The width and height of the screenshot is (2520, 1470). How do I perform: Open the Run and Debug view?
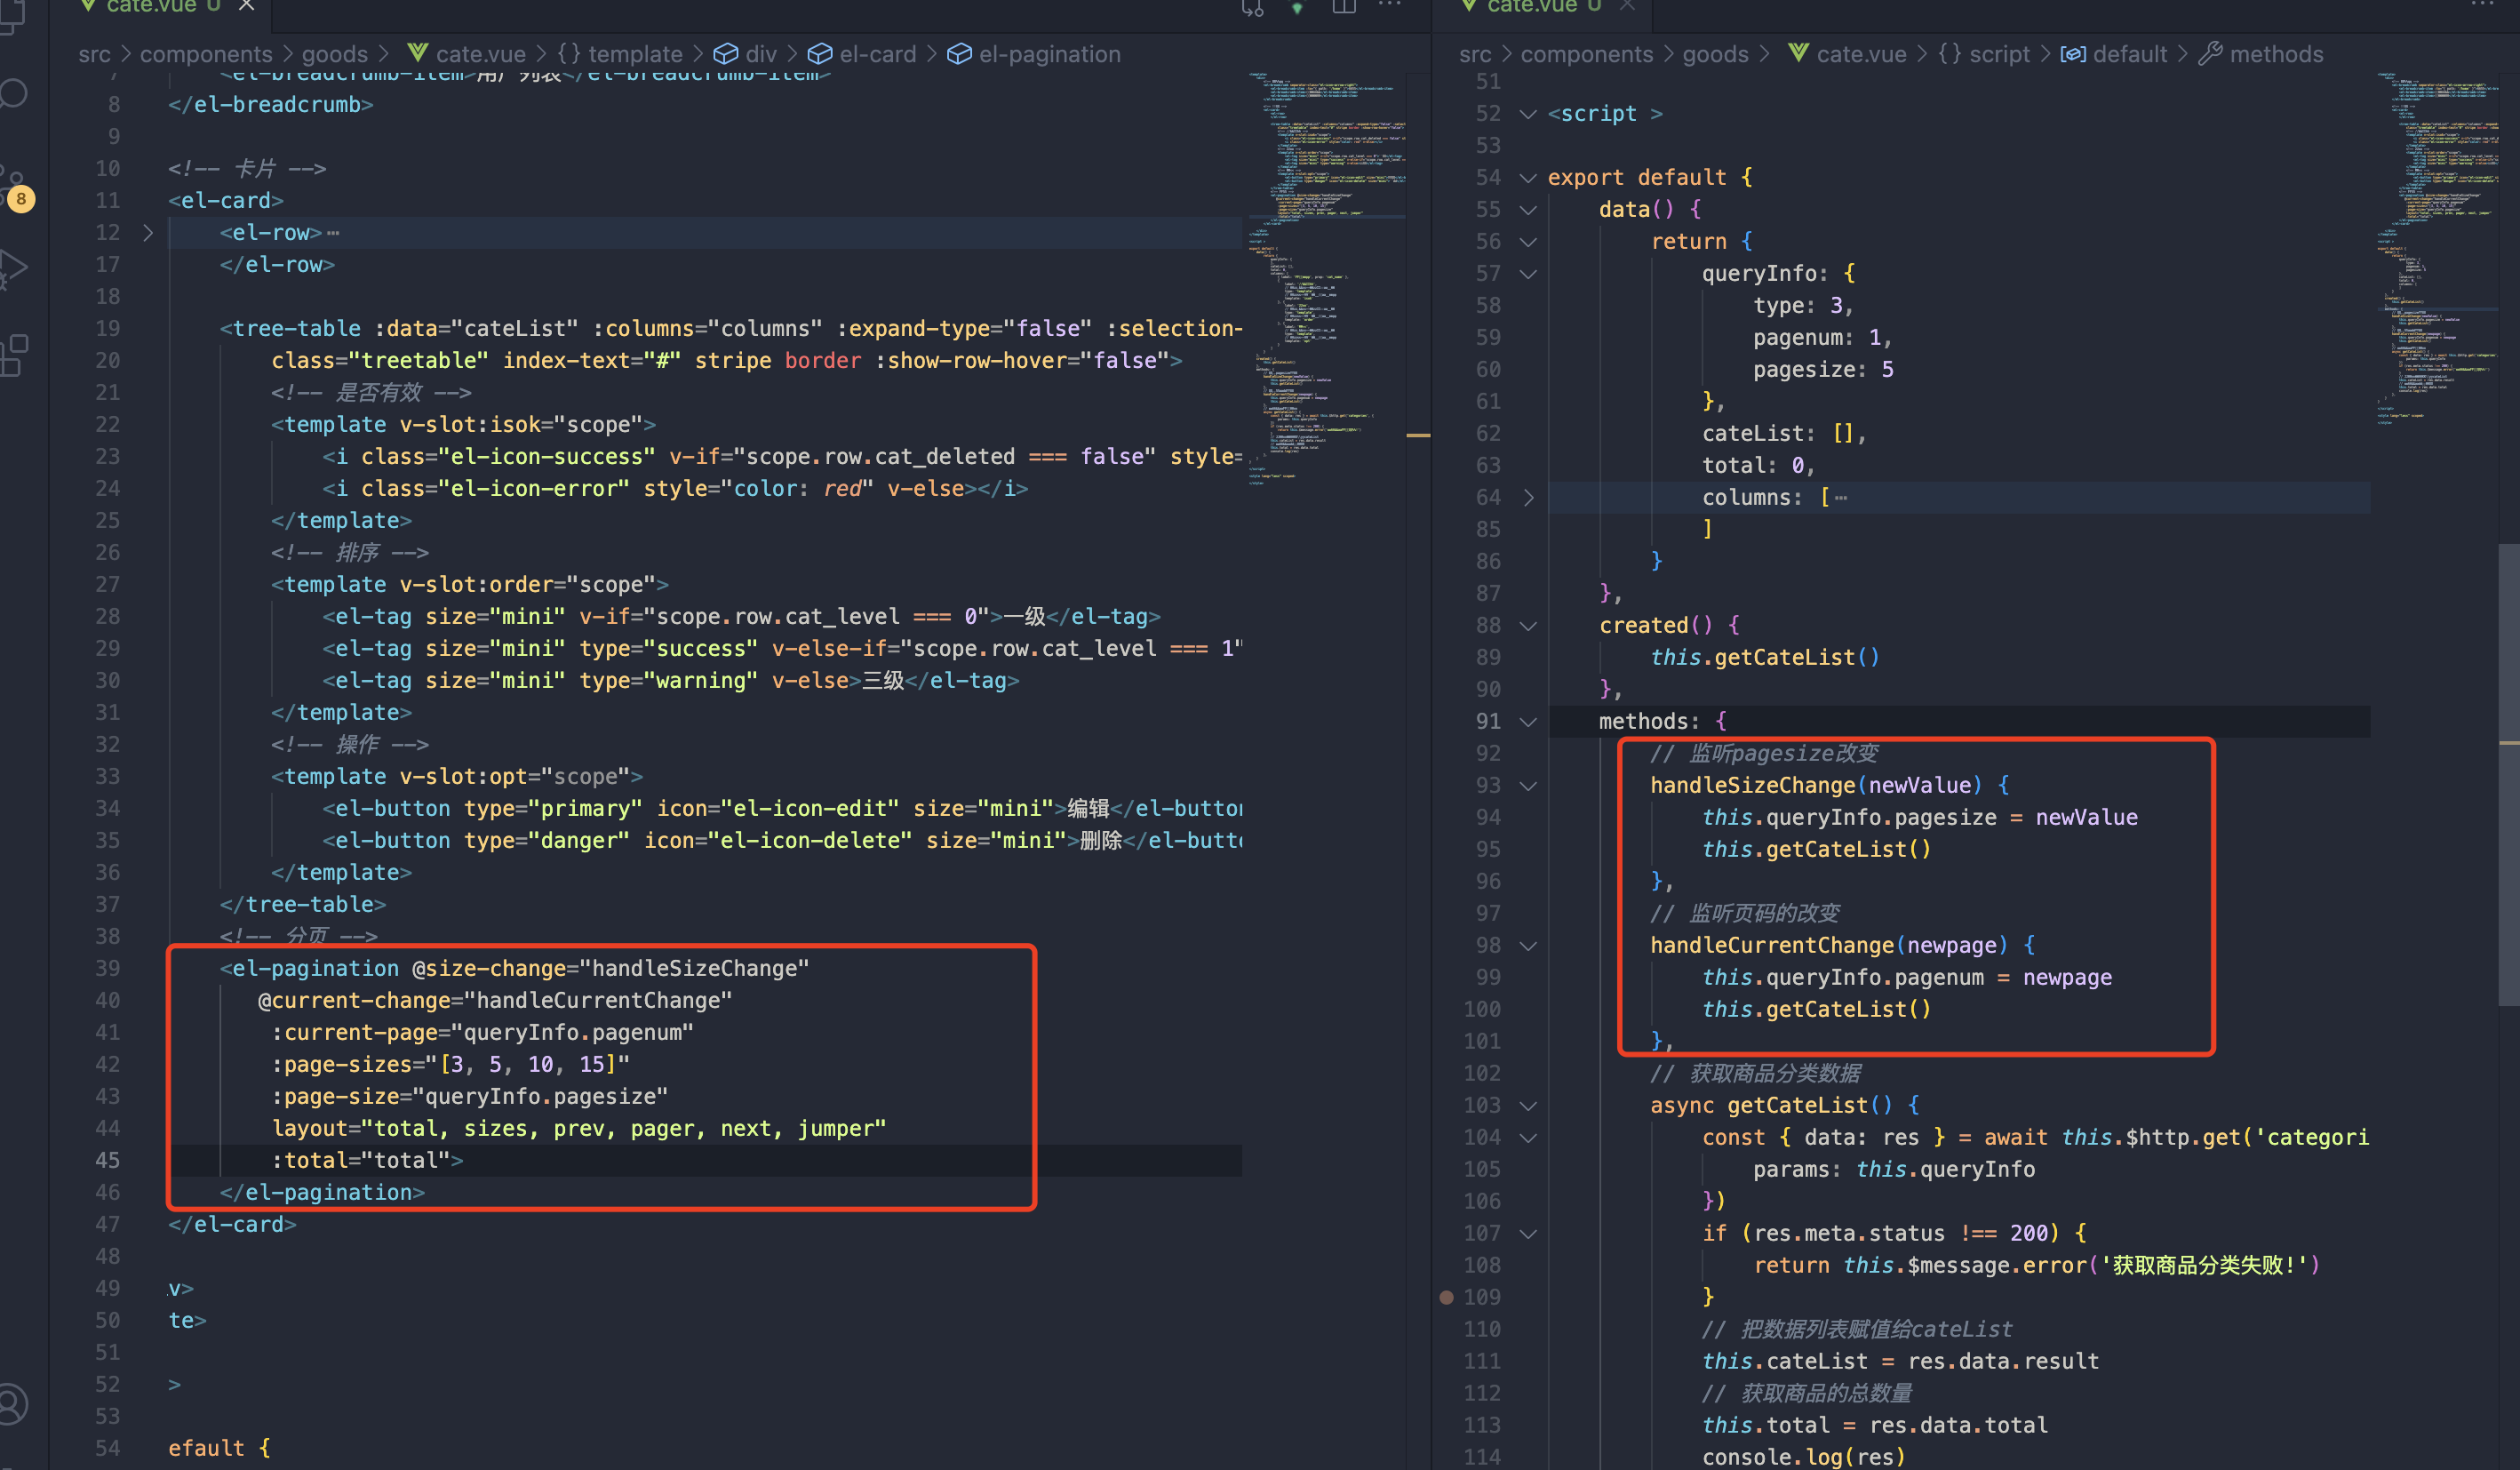(14, 268)
